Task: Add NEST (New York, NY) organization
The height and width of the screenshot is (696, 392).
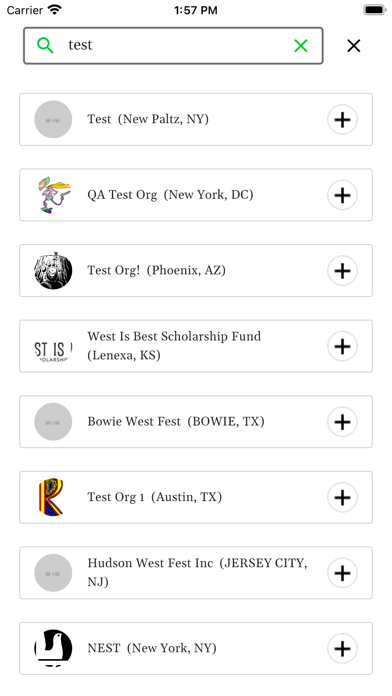Action: (x=342, y=649)
